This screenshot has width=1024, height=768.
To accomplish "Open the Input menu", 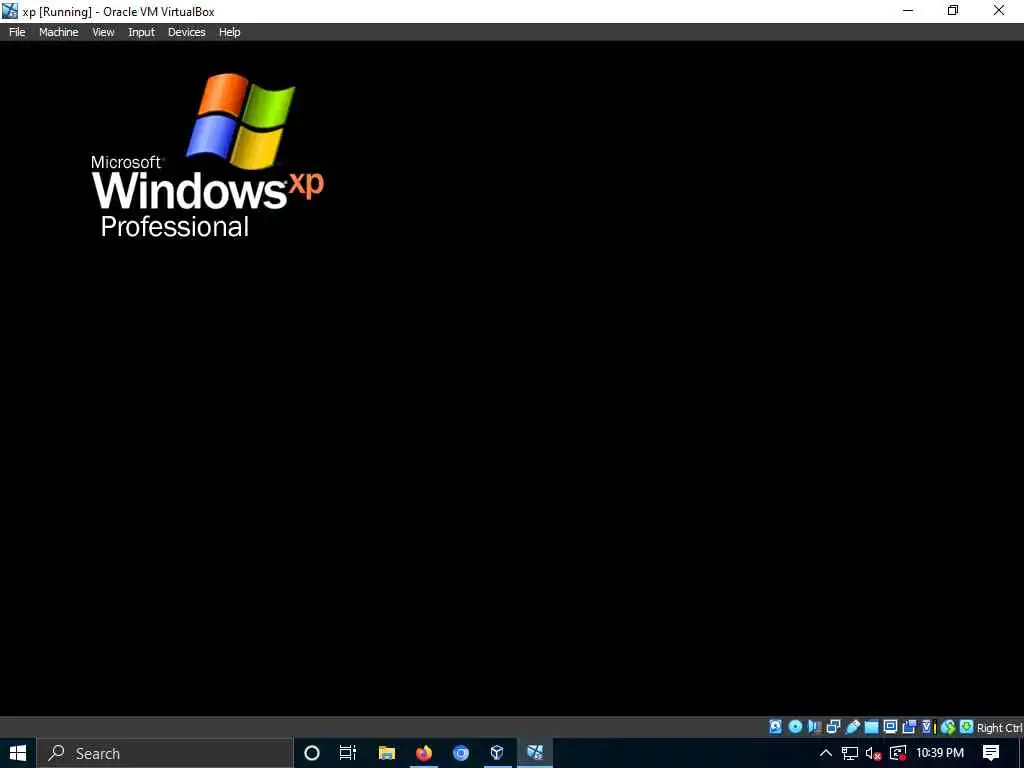I will [141, 32].
